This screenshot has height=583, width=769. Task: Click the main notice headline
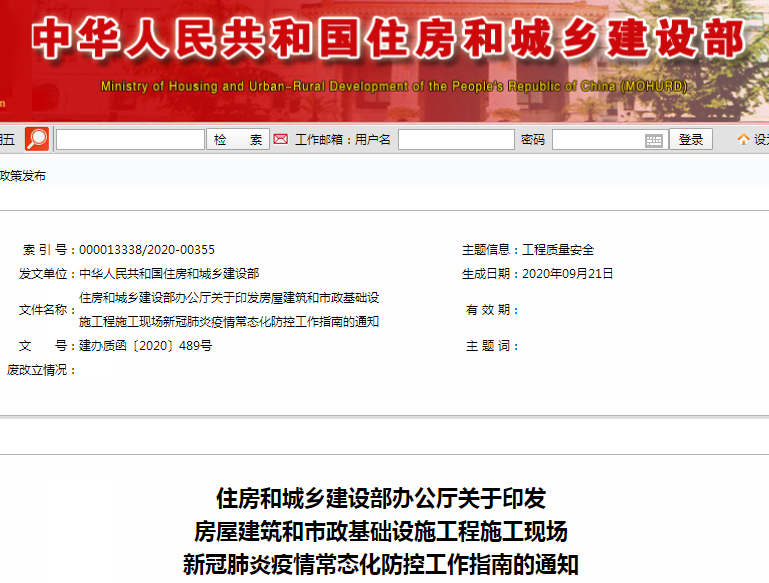click(x=381, y=532)
